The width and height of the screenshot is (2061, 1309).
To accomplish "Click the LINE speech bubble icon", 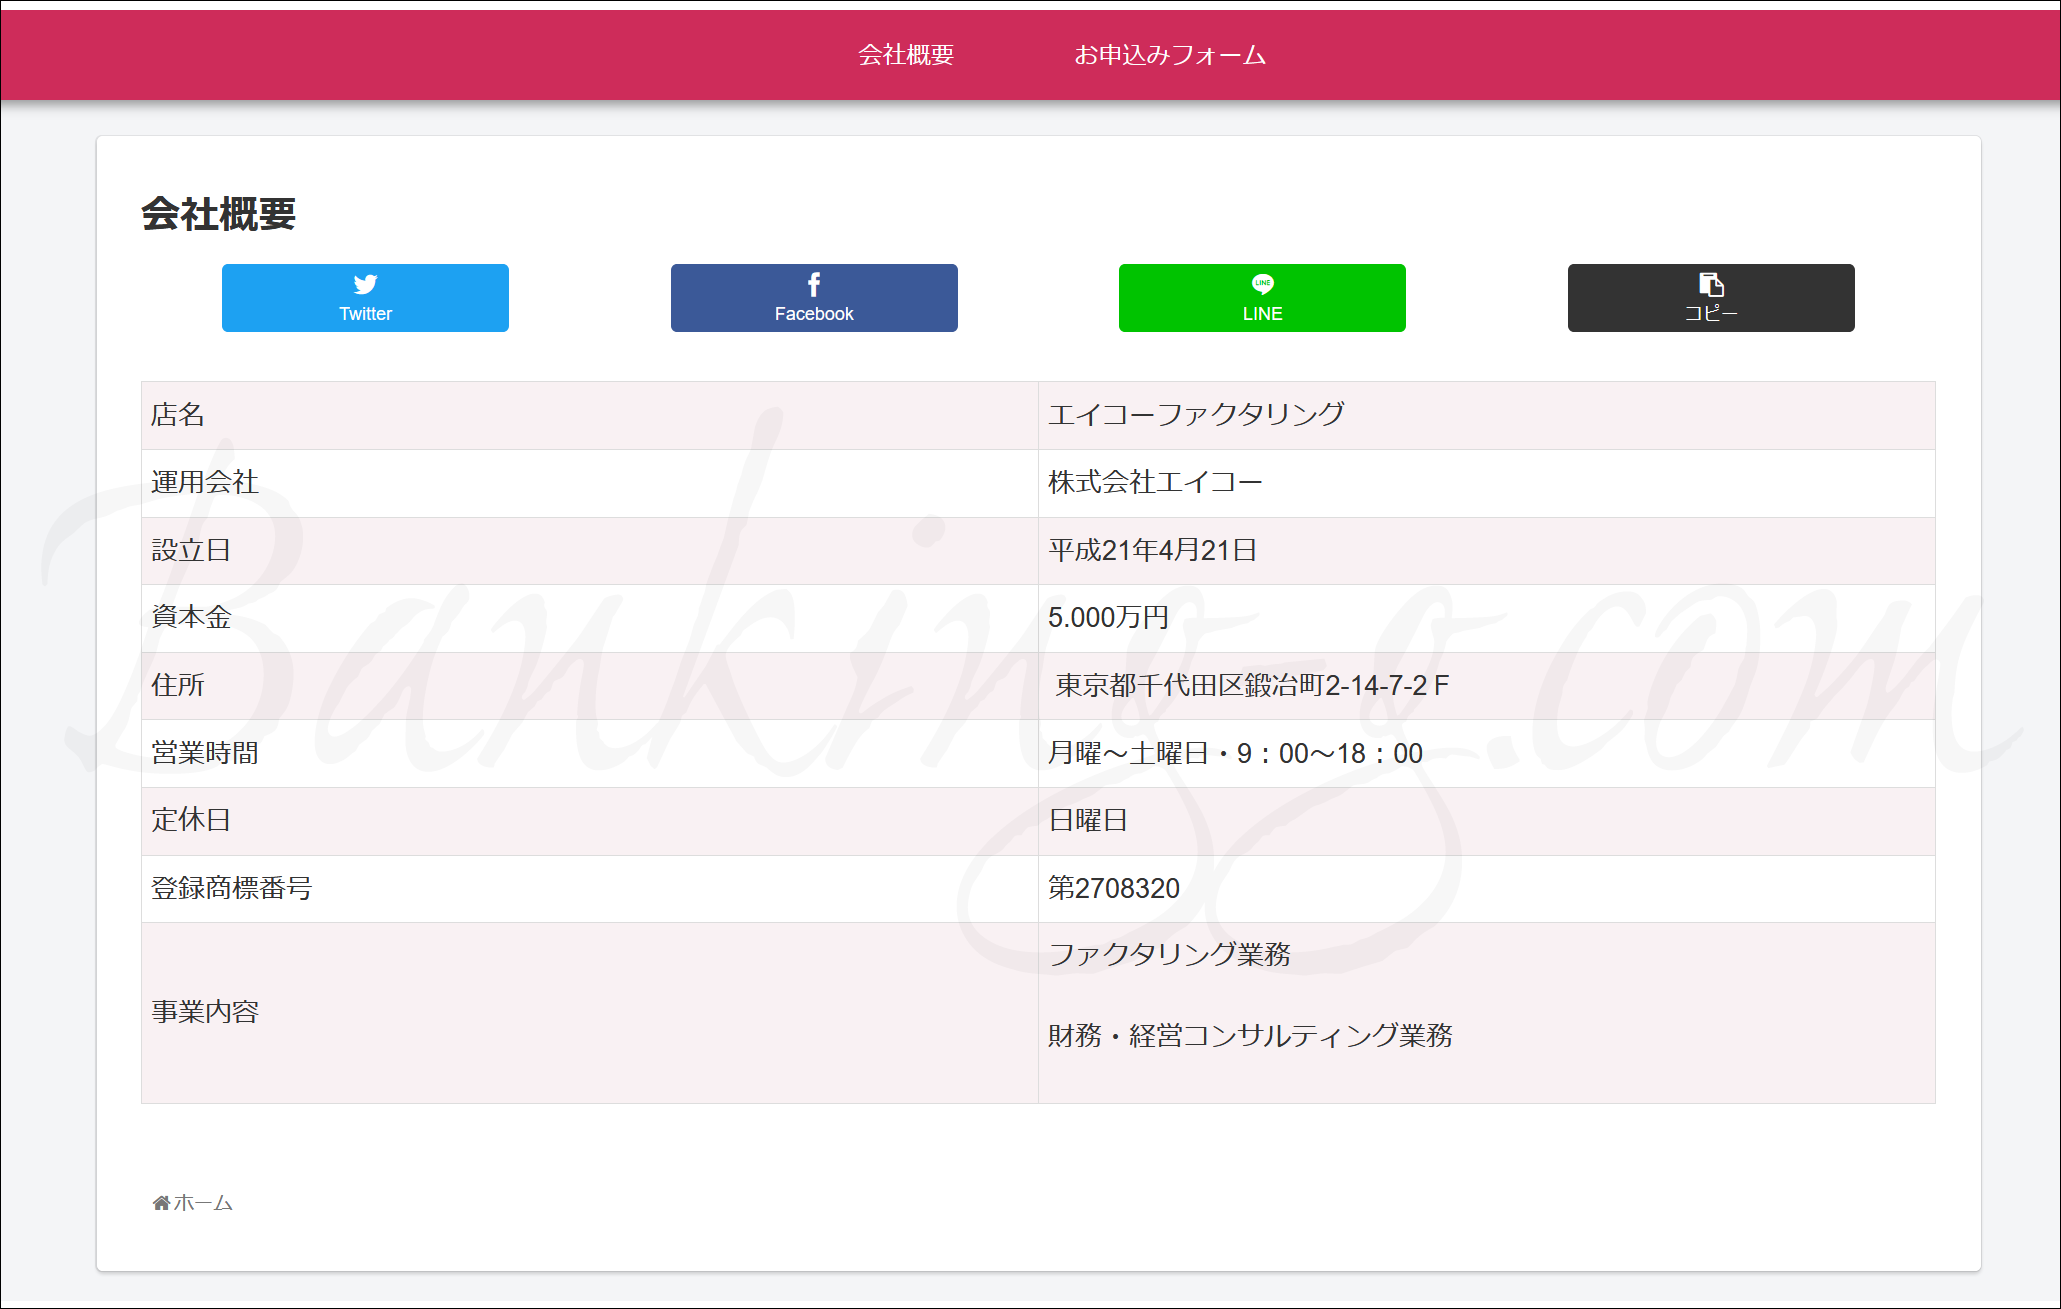I will (1262, 284).
